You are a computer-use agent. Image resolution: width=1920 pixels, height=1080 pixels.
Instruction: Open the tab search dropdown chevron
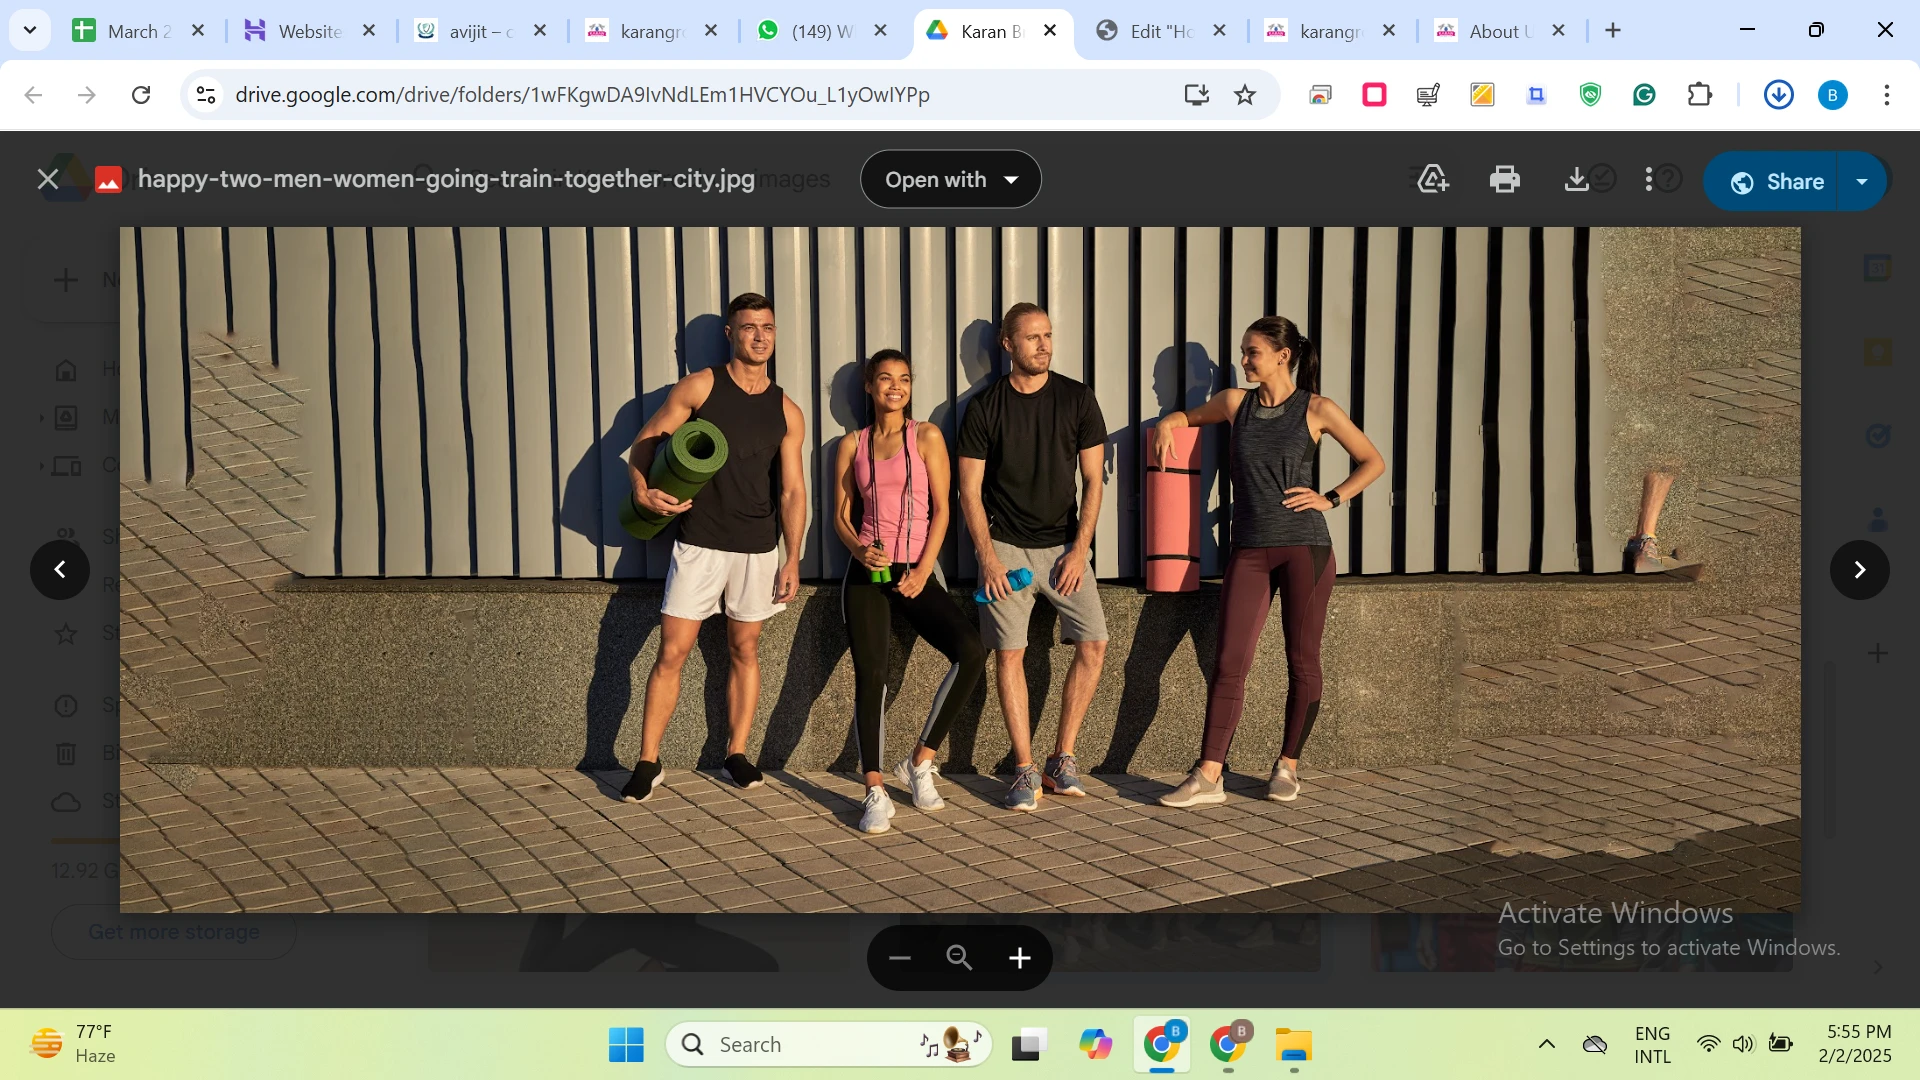point(30,30)
